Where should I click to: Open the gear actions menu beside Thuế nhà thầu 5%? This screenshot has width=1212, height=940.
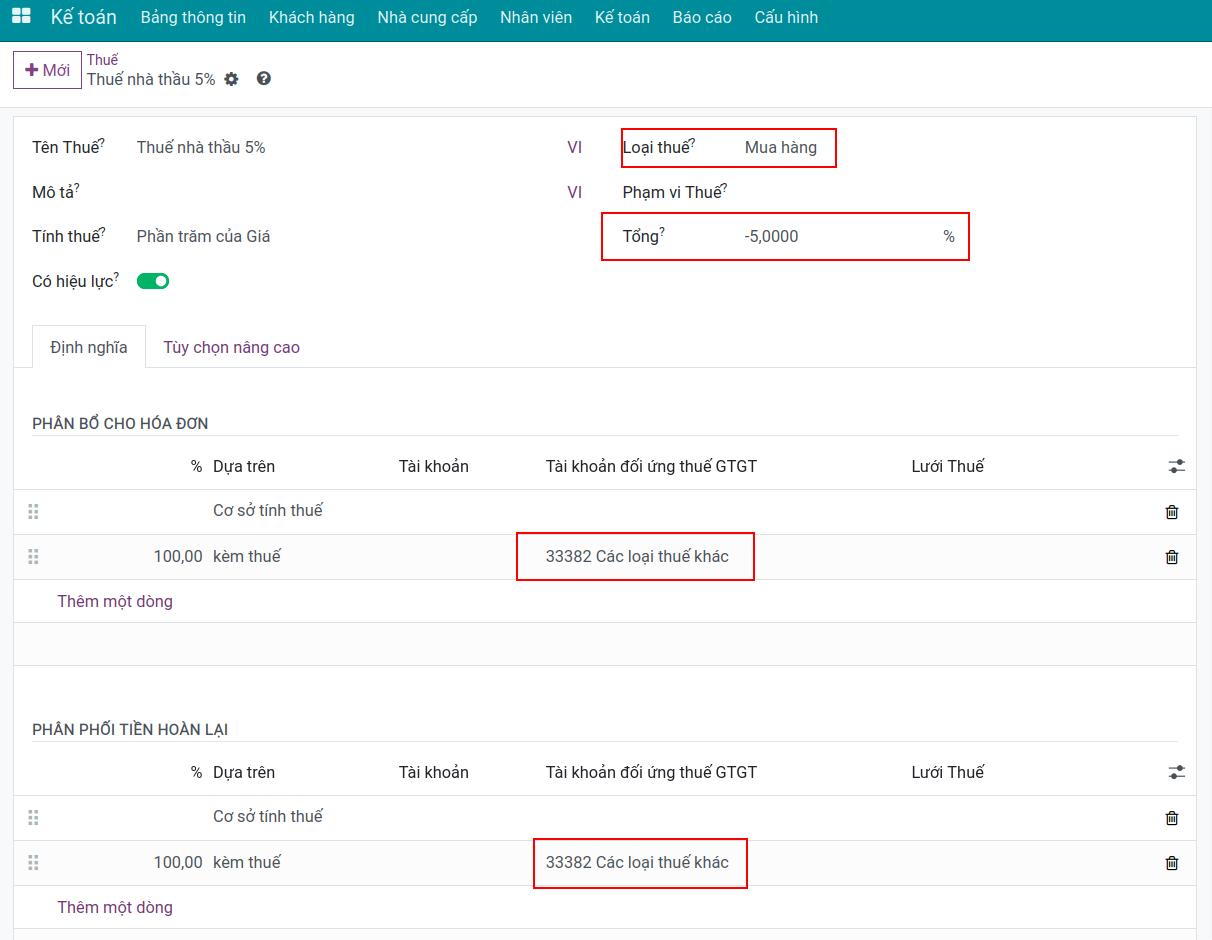[232, 79]
